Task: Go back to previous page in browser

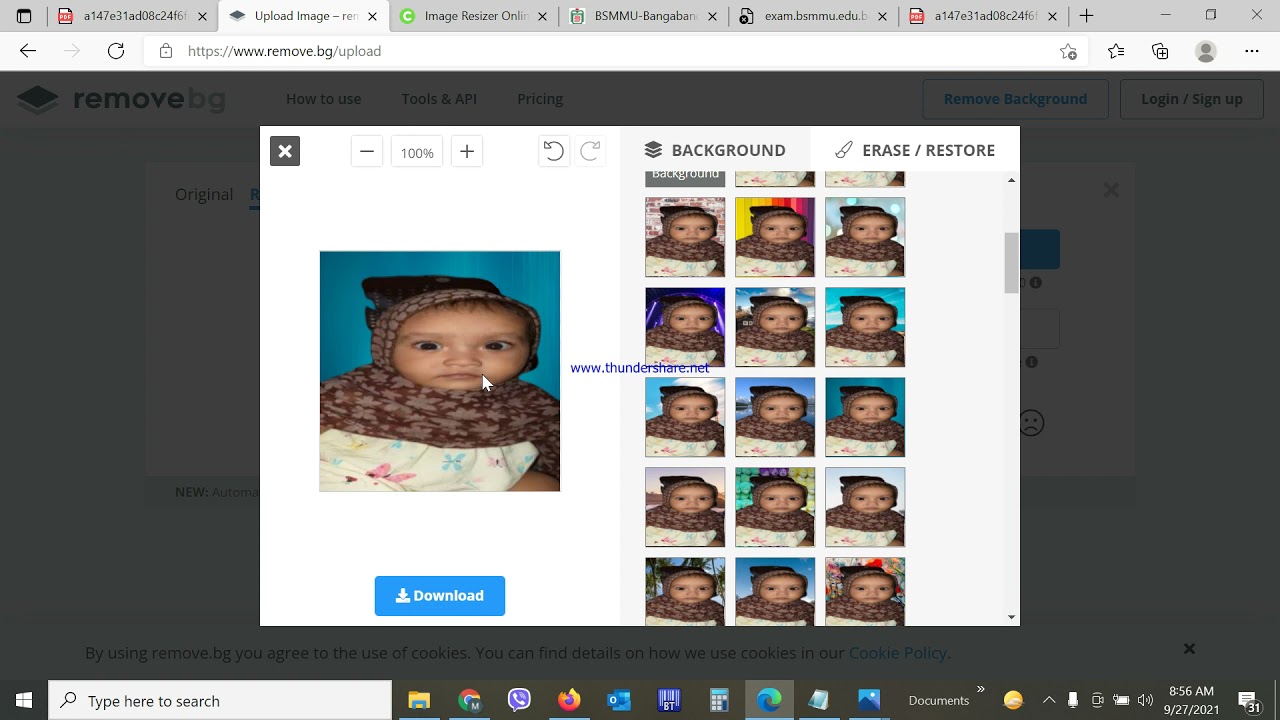Action: pyautogui.click(x=28, y=51)
